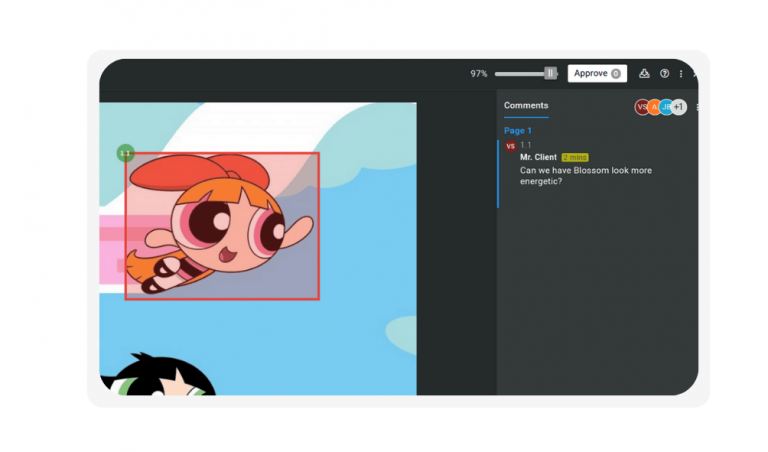This screenshot has height=452, width=768.
Task: Click the blue JB reviewer avatar
Action: (x=666, y=107)
